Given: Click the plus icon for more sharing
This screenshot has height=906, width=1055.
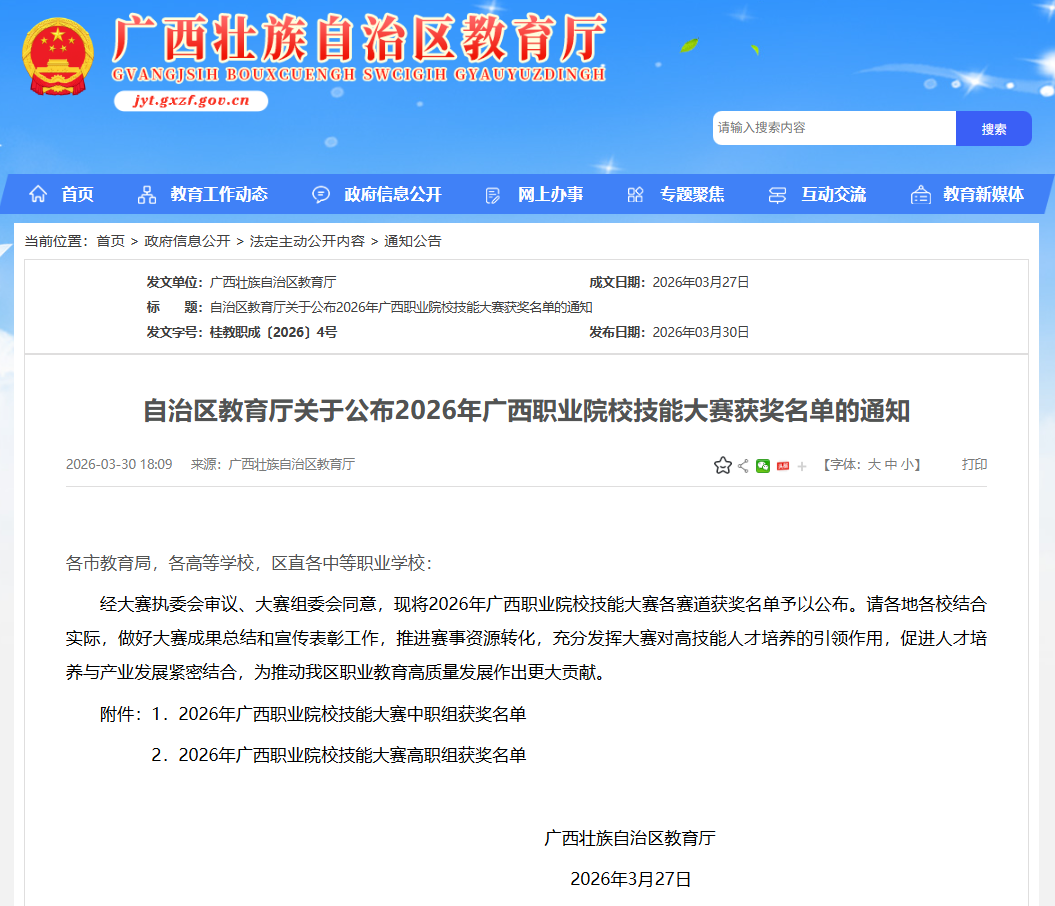Looking at the screenshot, I should pos(802,466).
